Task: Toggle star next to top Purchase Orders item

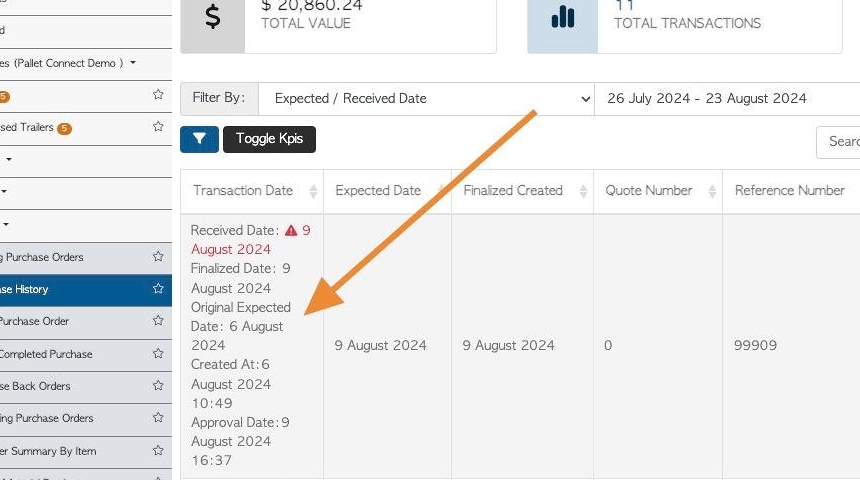Action: click(159, 256)
